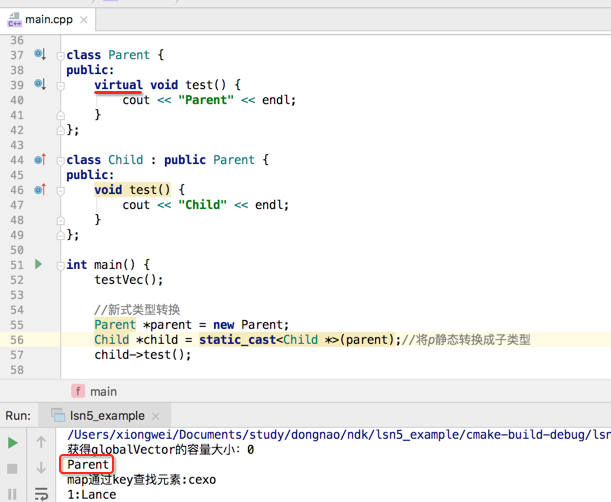Collapse Parent test() fold on line 39

coord(60,85)
